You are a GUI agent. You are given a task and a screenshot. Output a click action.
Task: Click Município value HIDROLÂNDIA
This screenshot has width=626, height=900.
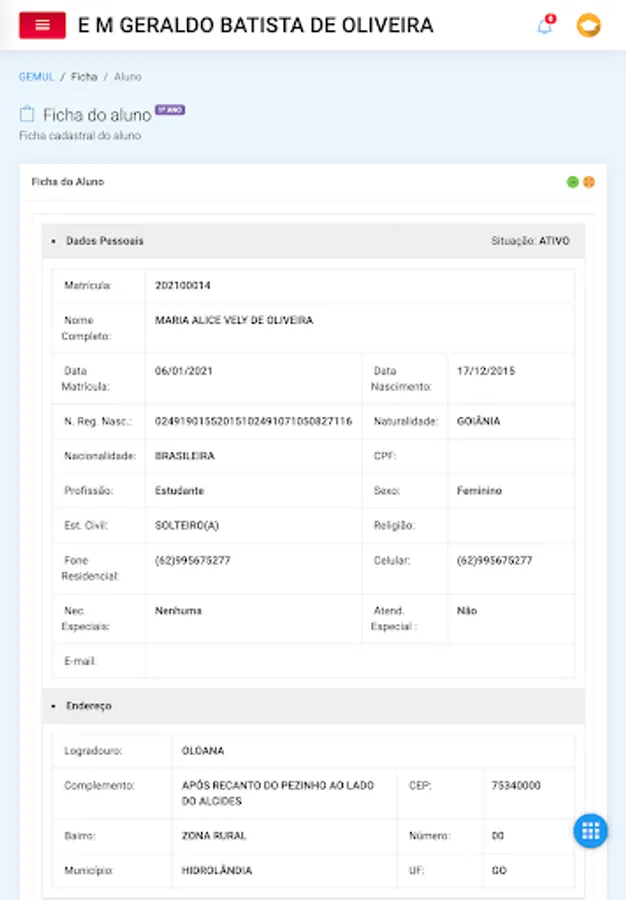217,870
